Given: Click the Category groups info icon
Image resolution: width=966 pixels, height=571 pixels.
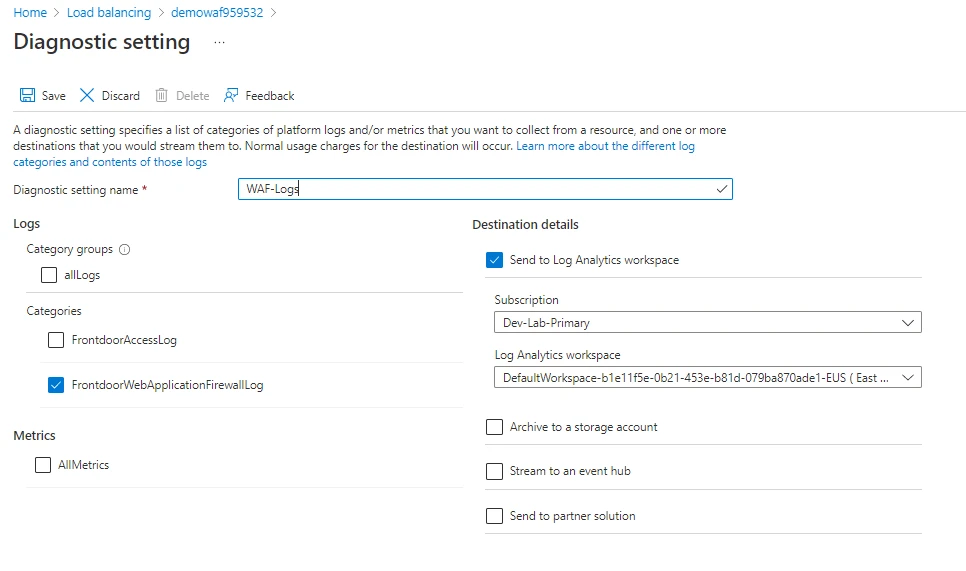Looking at the screenshot, I should 125,250.
